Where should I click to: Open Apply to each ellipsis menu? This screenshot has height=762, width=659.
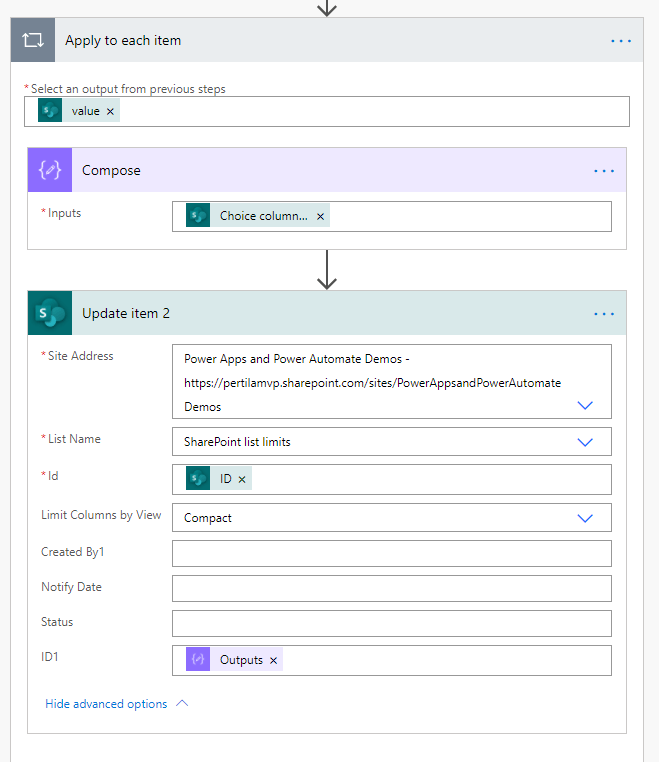coord(621,41)
